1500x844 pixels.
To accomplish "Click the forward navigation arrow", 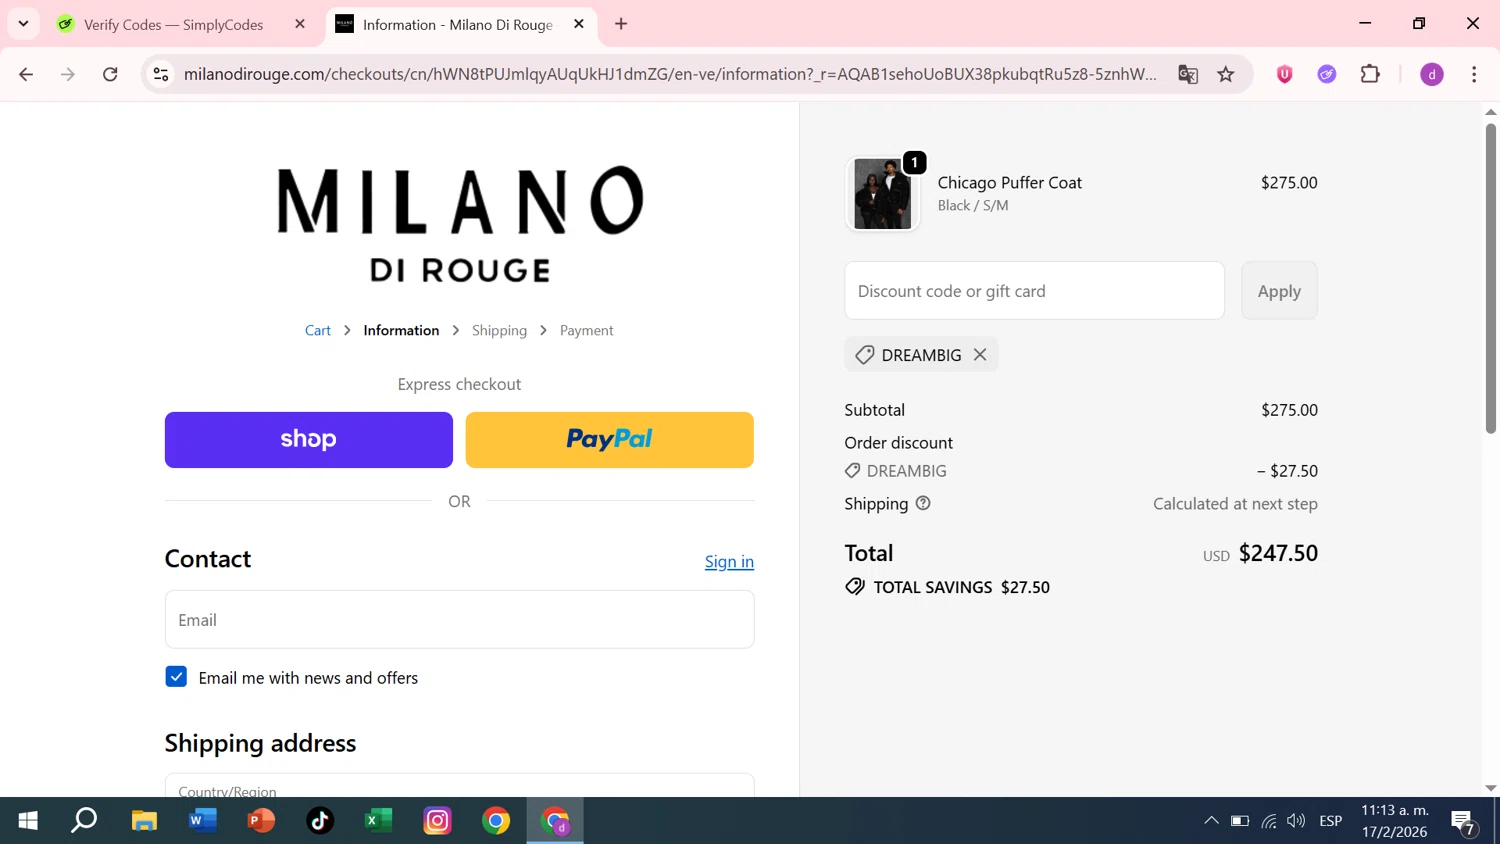I will point(68,74).
